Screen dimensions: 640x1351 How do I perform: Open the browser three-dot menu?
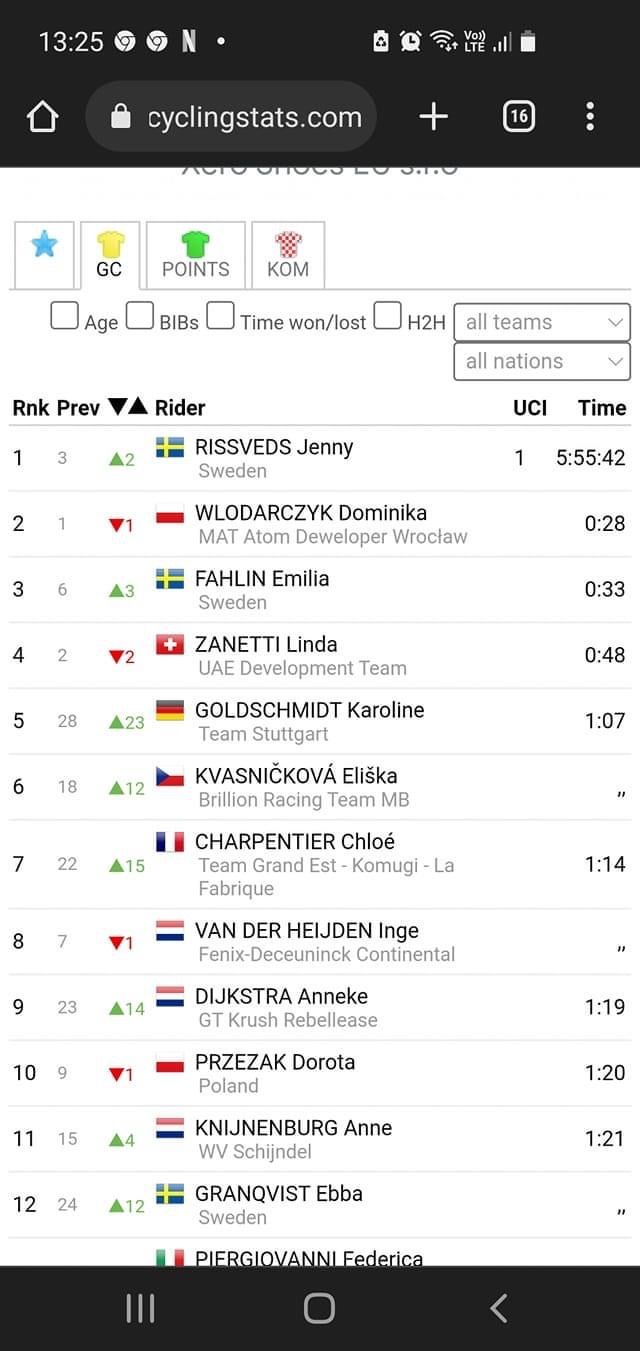(590, 117)
